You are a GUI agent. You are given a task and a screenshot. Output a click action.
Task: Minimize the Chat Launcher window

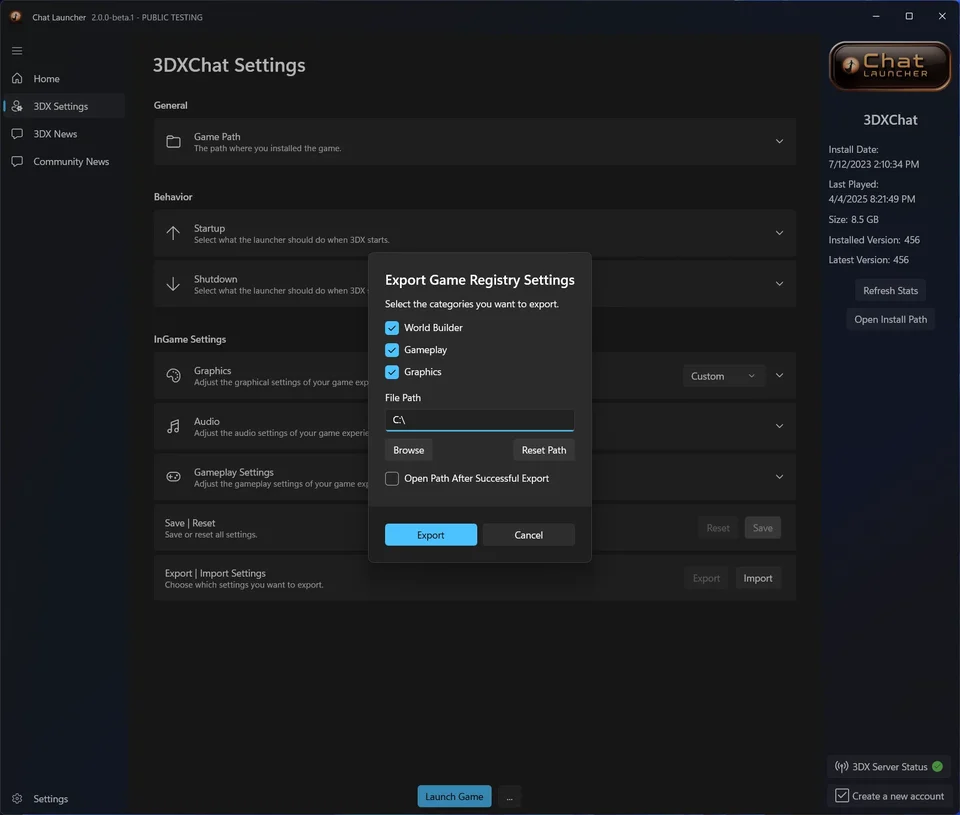(x=876, y=17)
